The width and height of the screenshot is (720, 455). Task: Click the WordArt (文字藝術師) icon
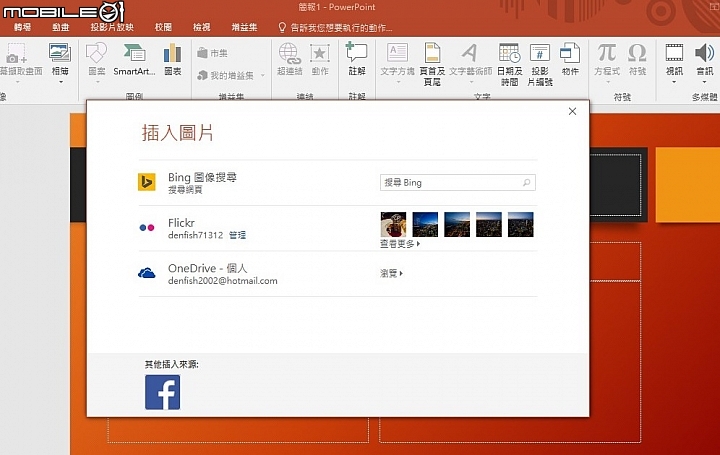(x=470, y=52)
